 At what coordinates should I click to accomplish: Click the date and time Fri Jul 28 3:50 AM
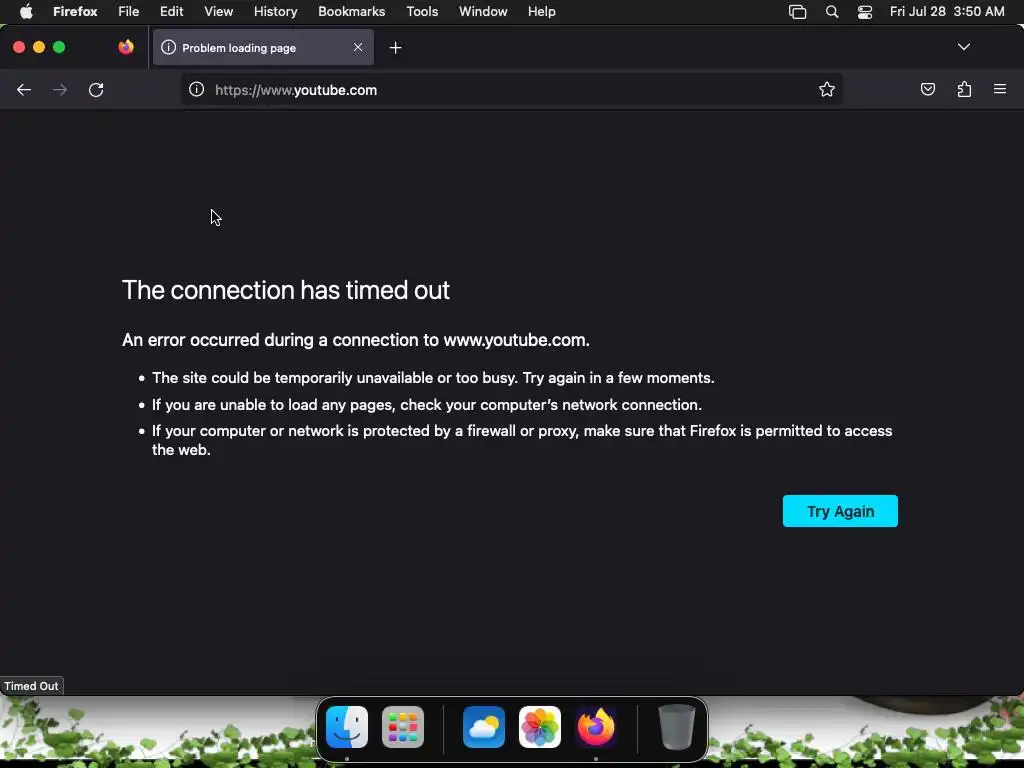pos(947,12)
